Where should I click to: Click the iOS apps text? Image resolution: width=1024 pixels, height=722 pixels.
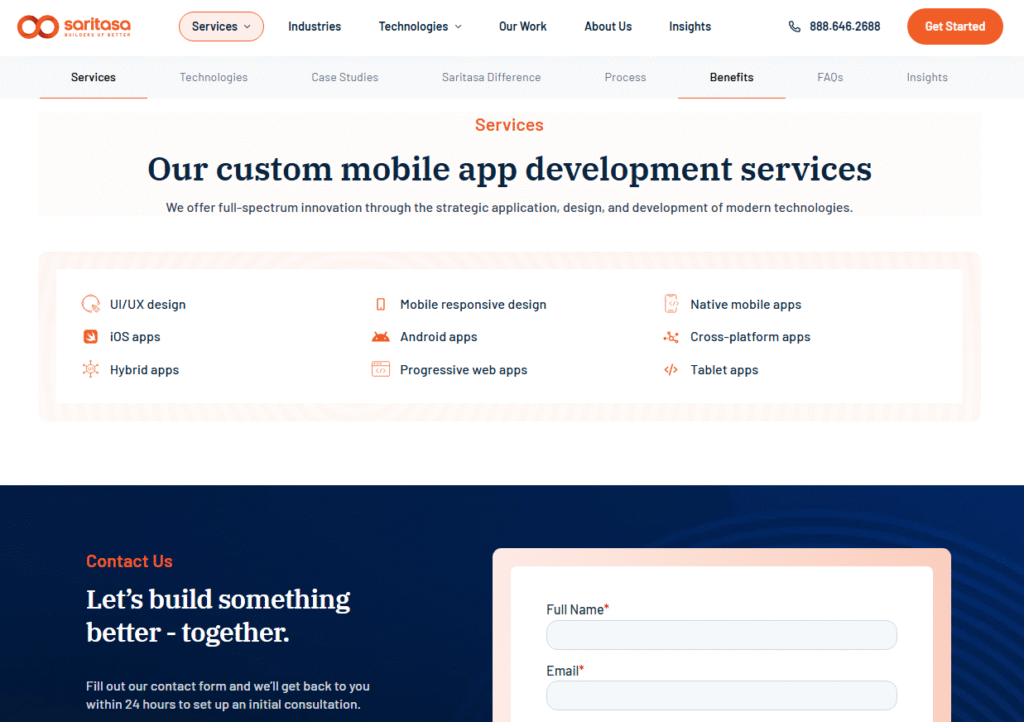coord(135,337)
